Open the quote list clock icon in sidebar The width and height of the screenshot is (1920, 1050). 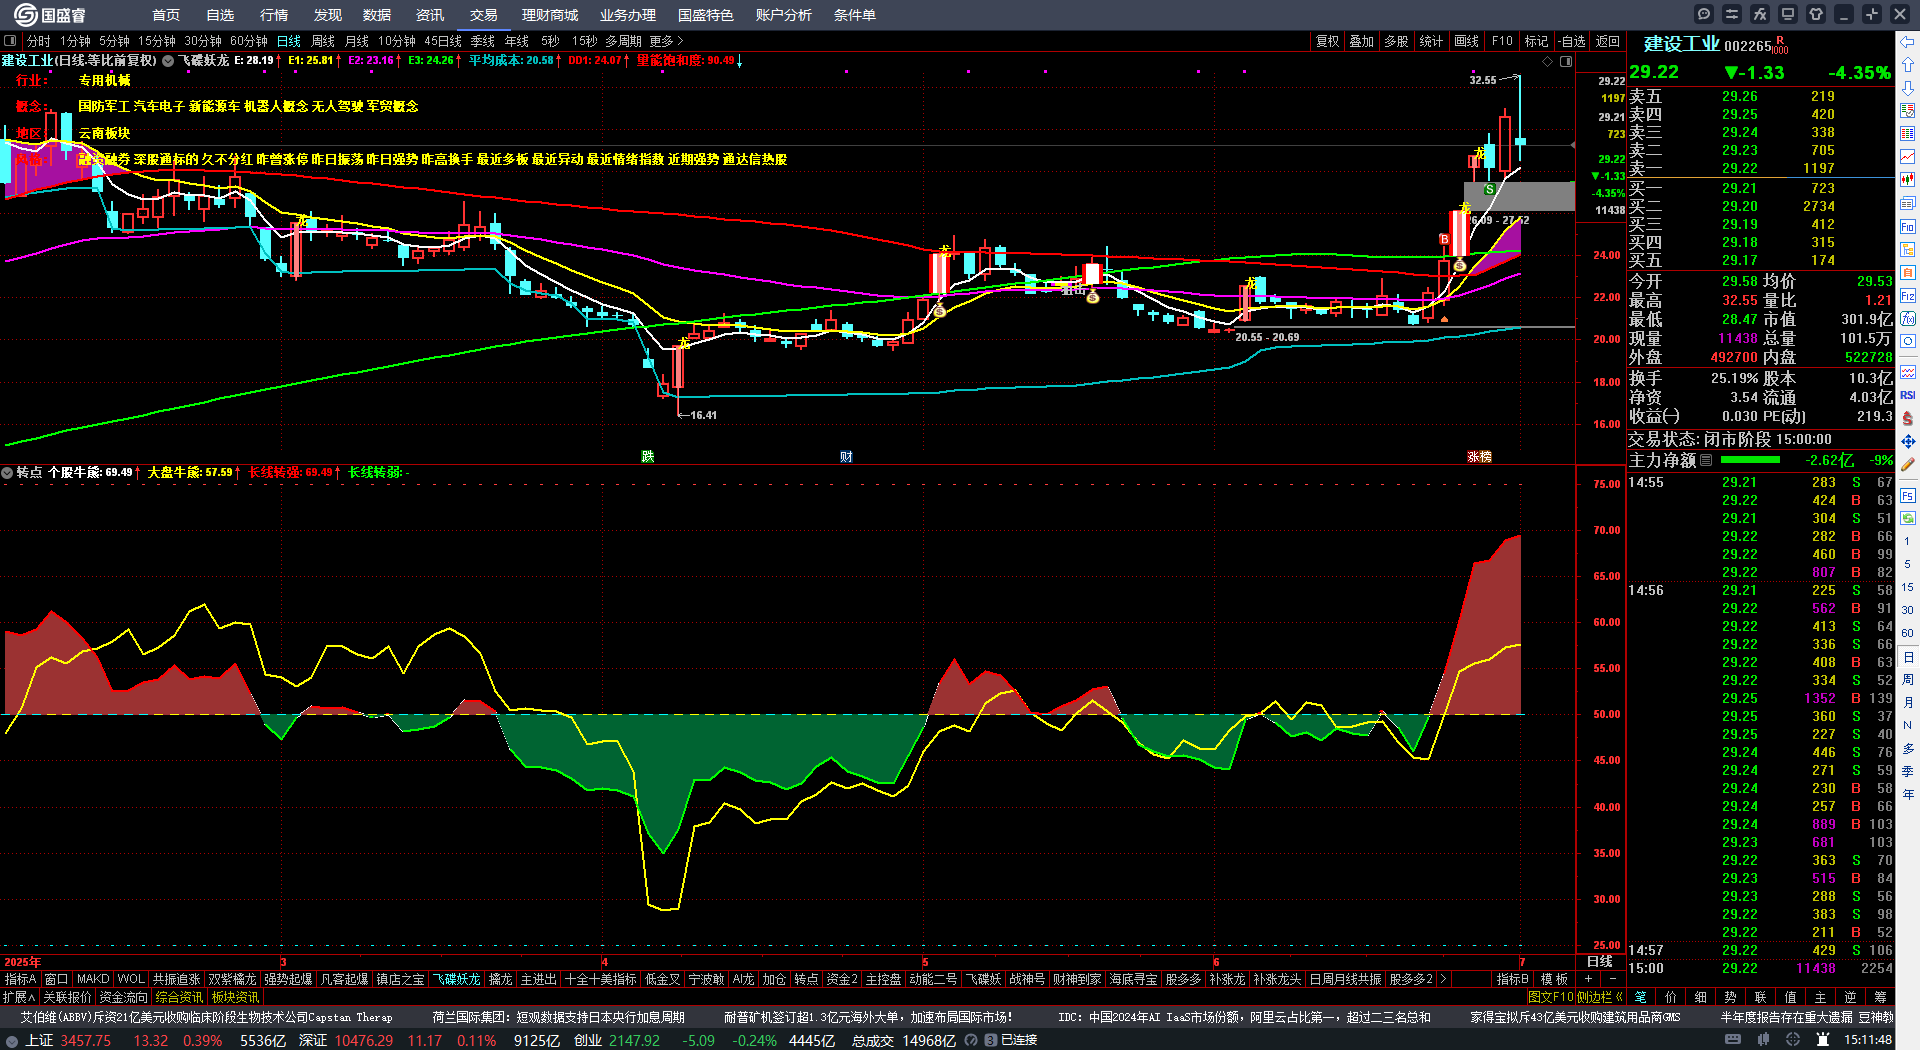(x=1908, y=111)
